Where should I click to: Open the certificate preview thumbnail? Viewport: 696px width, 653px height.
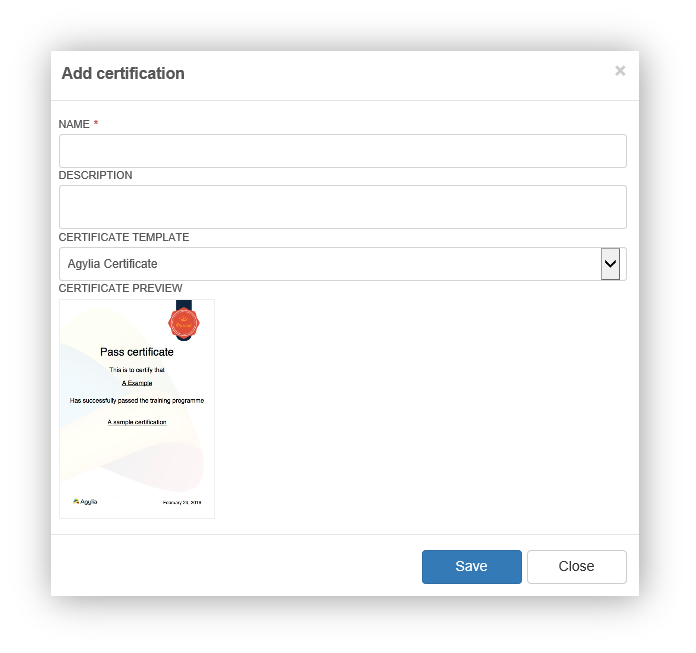(137, 409)
